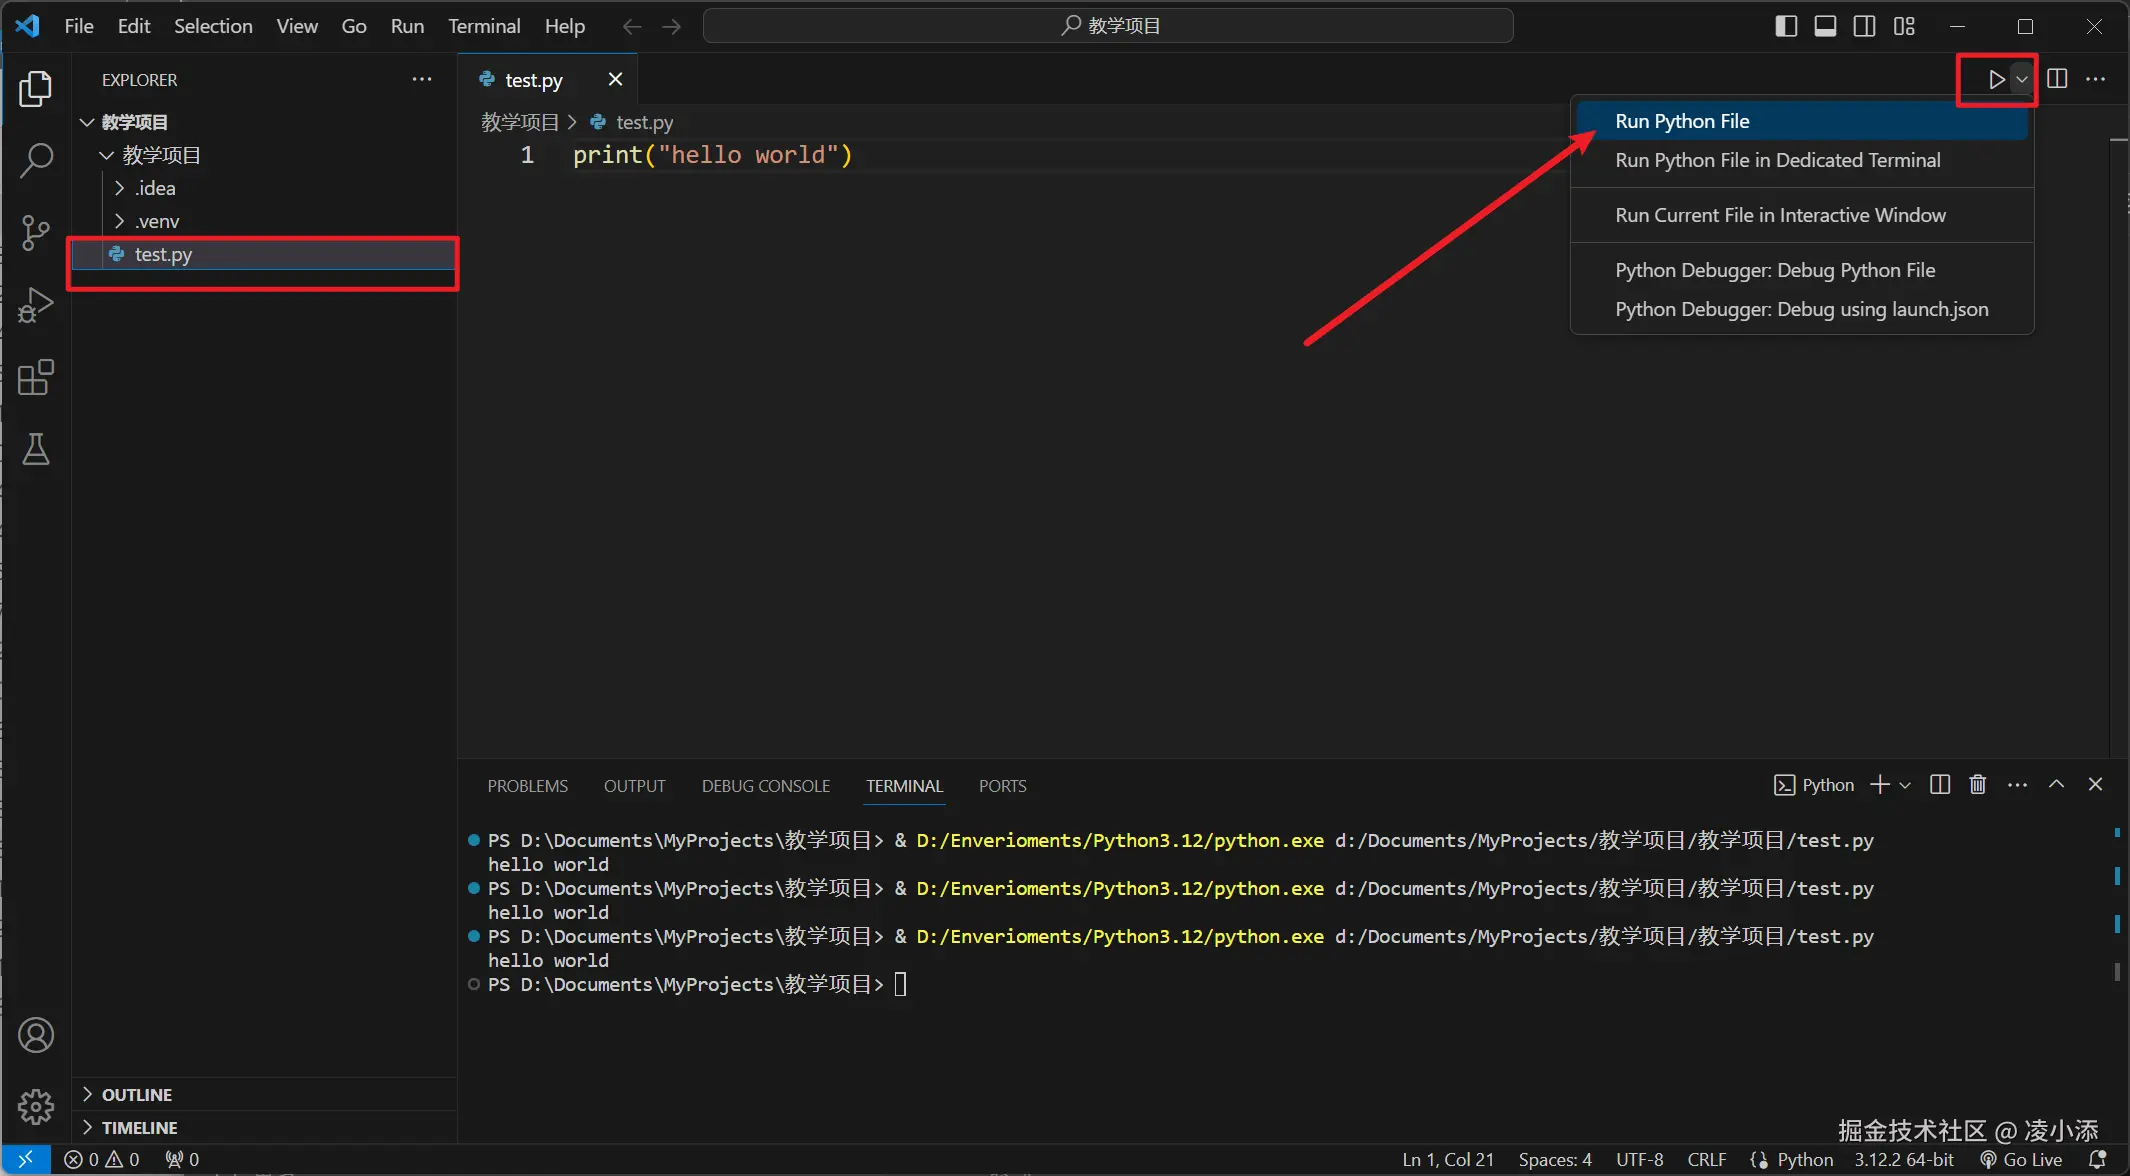
Task: Click the command center search box
Action: (1108, 26)
